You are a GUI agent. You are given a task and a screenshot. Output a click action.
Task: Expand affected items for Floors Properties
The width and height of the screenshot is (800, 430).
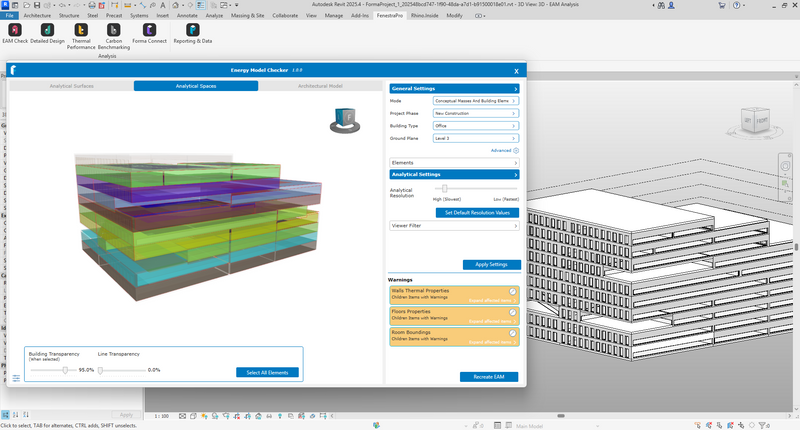[x=492, y=321]
